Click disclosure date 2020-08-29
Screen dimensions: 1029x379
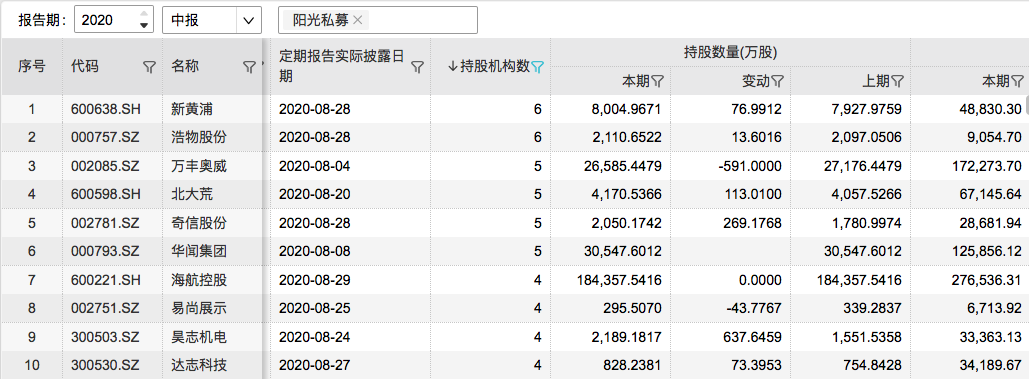point(315,280)
